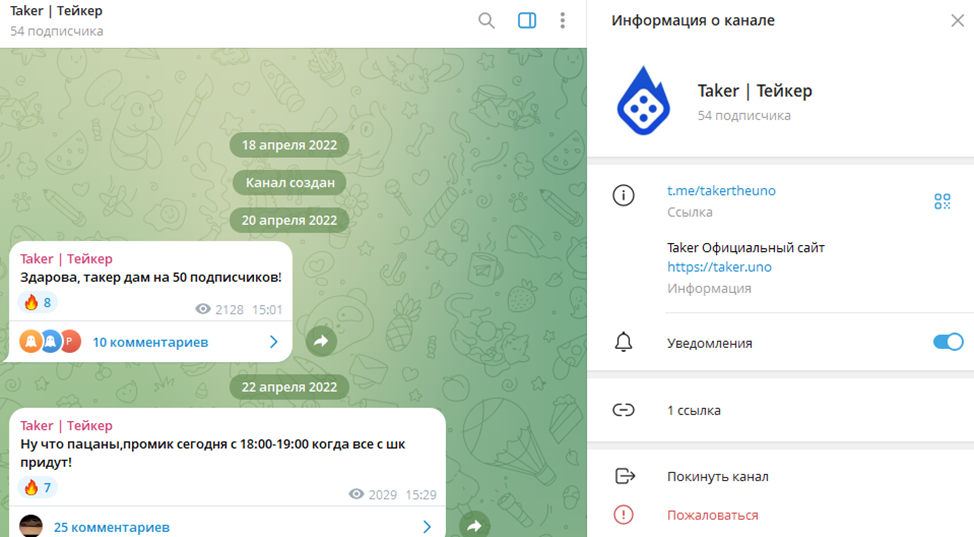Open the 1 ссылка shared links
This screenshot has height=537, width=974.
(x=693, y=410)
